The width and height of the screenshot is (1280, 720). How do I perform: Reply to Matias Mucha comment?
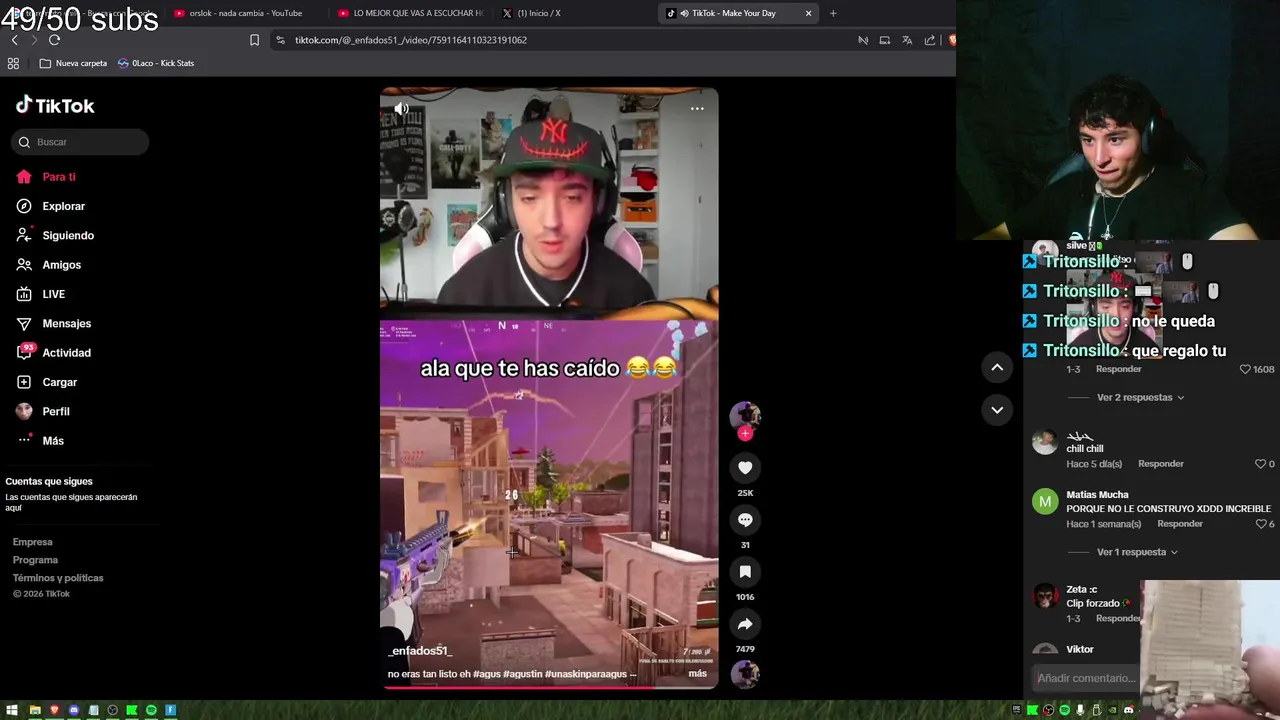[1180, 524]
